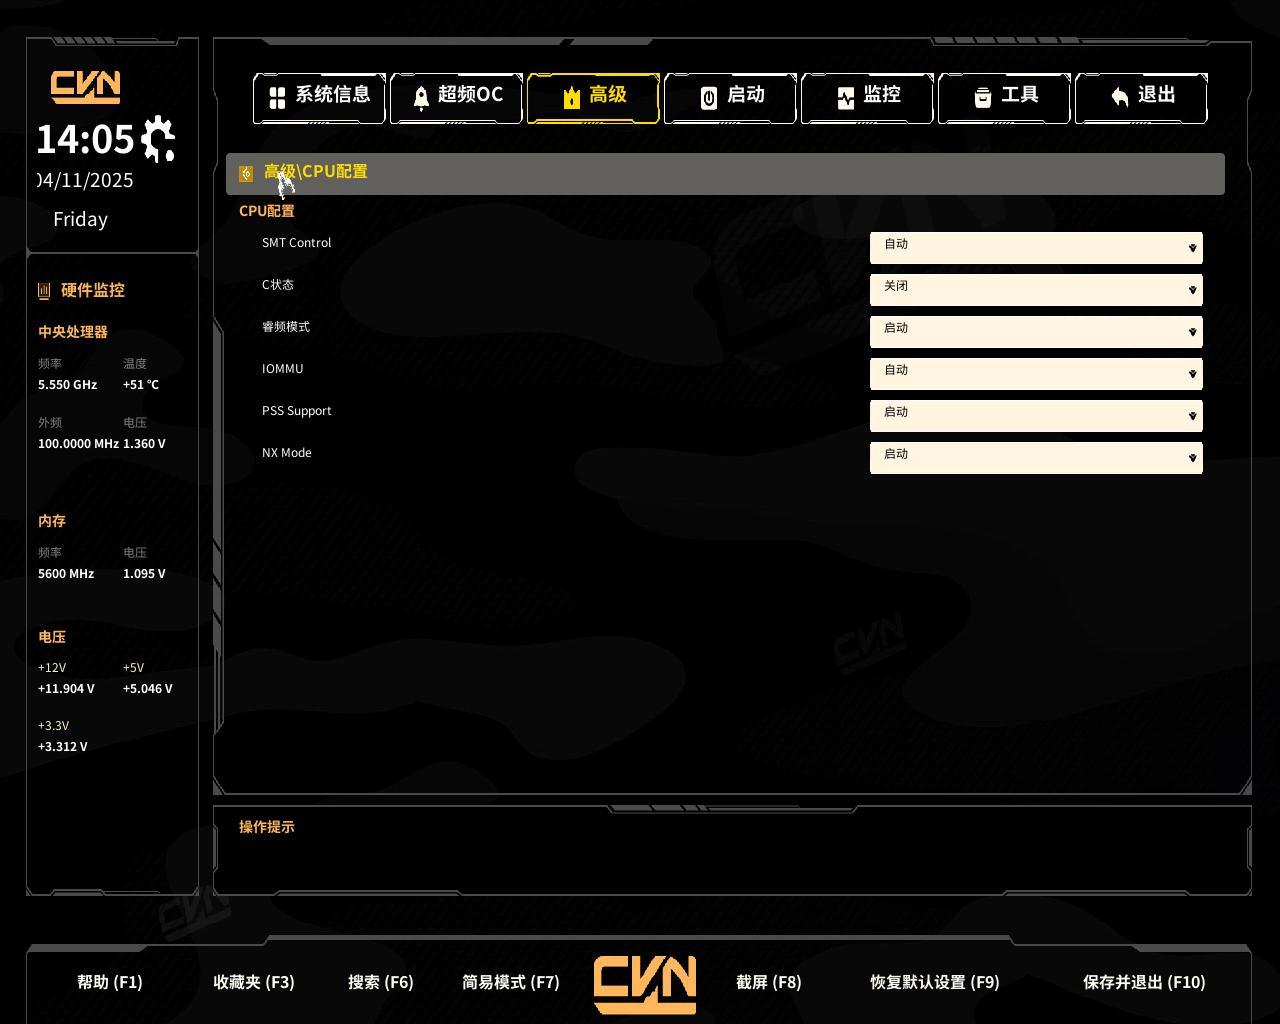The width and height of the screenshot is (1280, 1024).
Task: Select the PSS Support label
Action: [297, 411]
